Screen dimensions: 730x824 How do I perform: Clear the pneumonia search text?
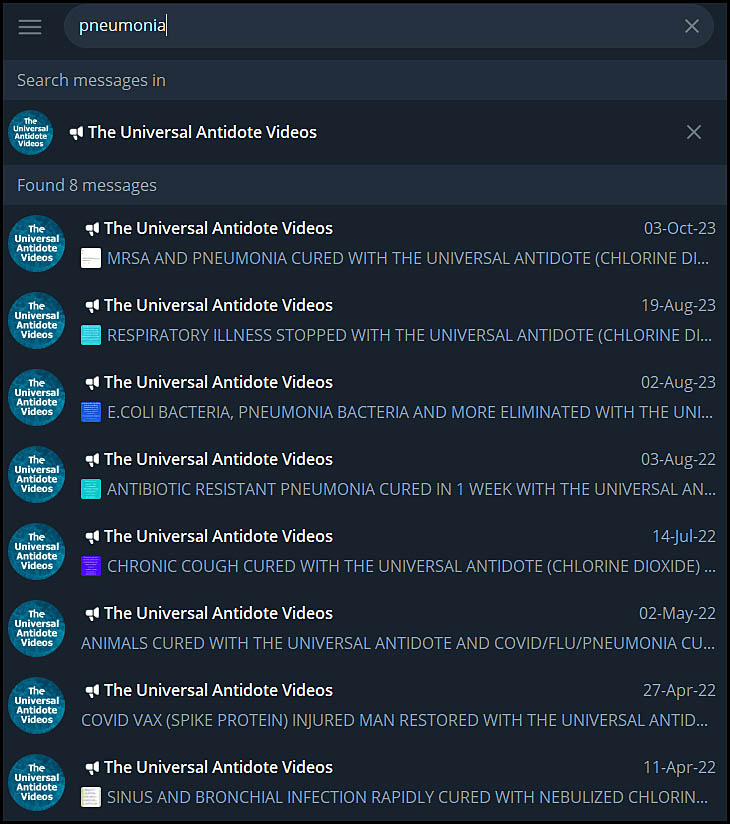pos(692,26)
